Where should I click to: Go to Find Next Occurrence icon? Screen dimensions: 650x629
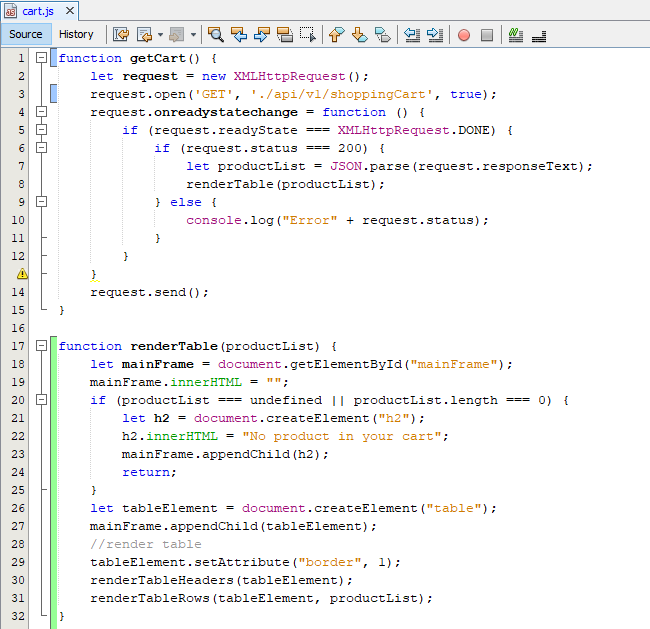[x=262, y=34]
